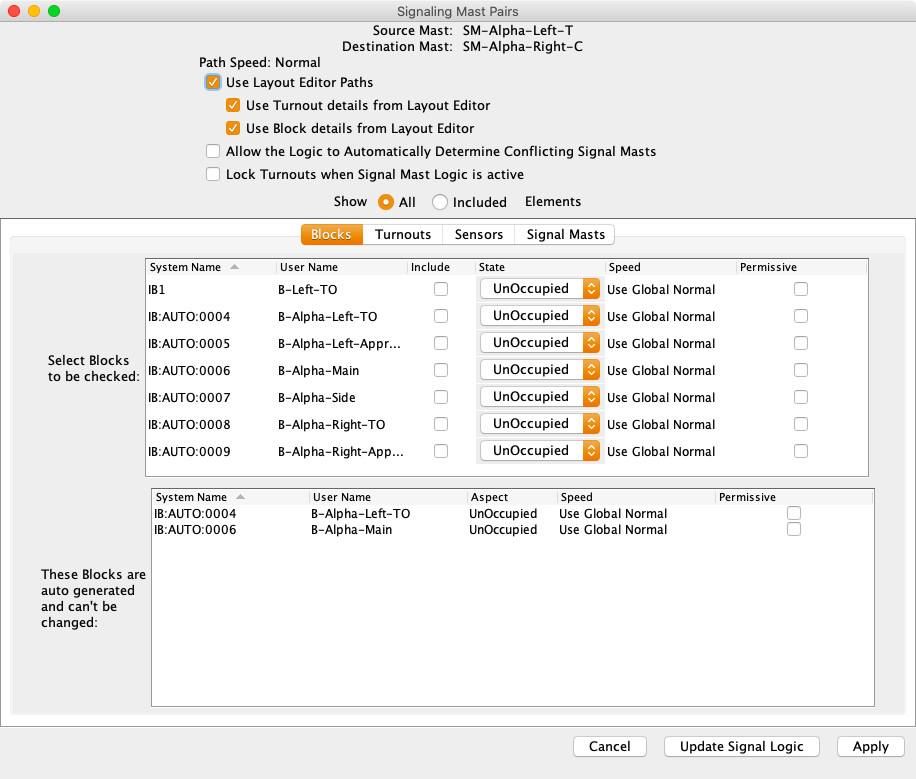Click the Apply button

870,746
